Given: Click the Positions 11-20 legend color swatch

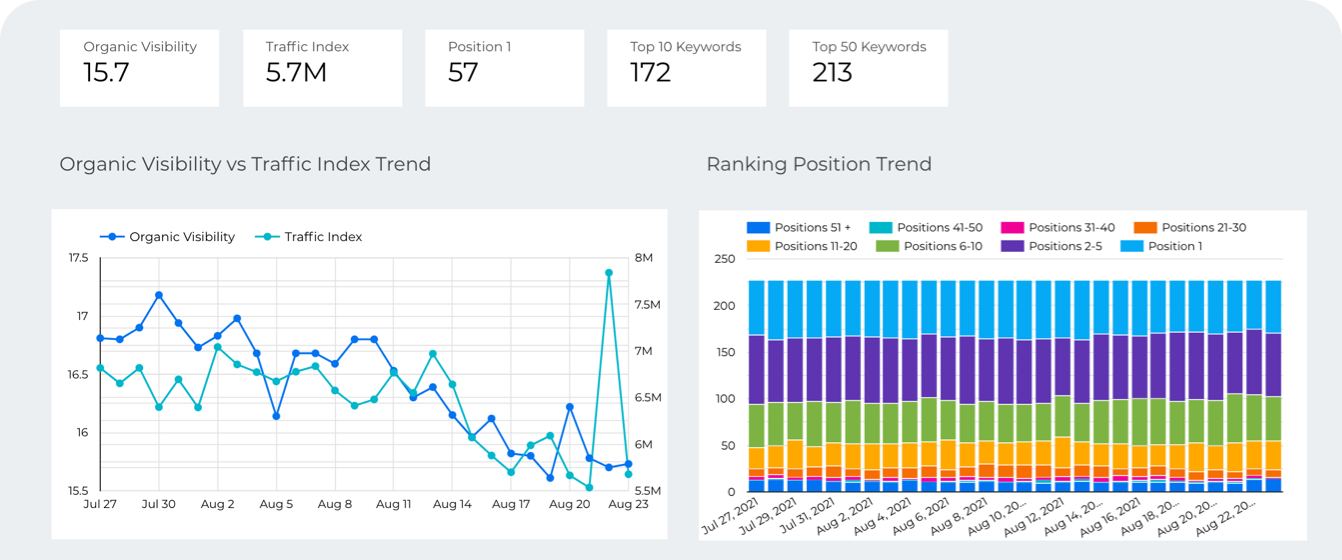Looking at the screenshot, I should [758, 246].
